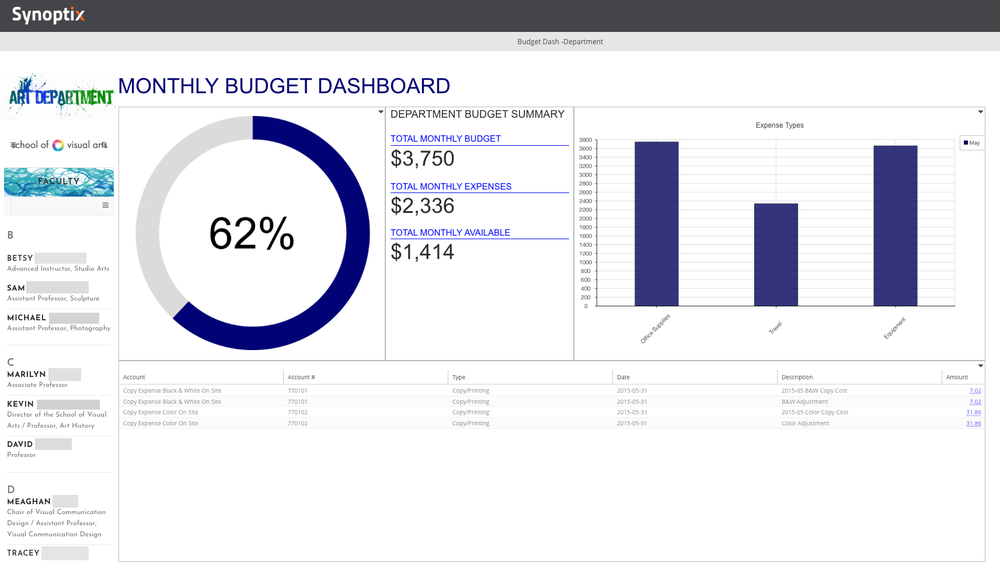Click the Budget Dash -Department header

[559, 41]
